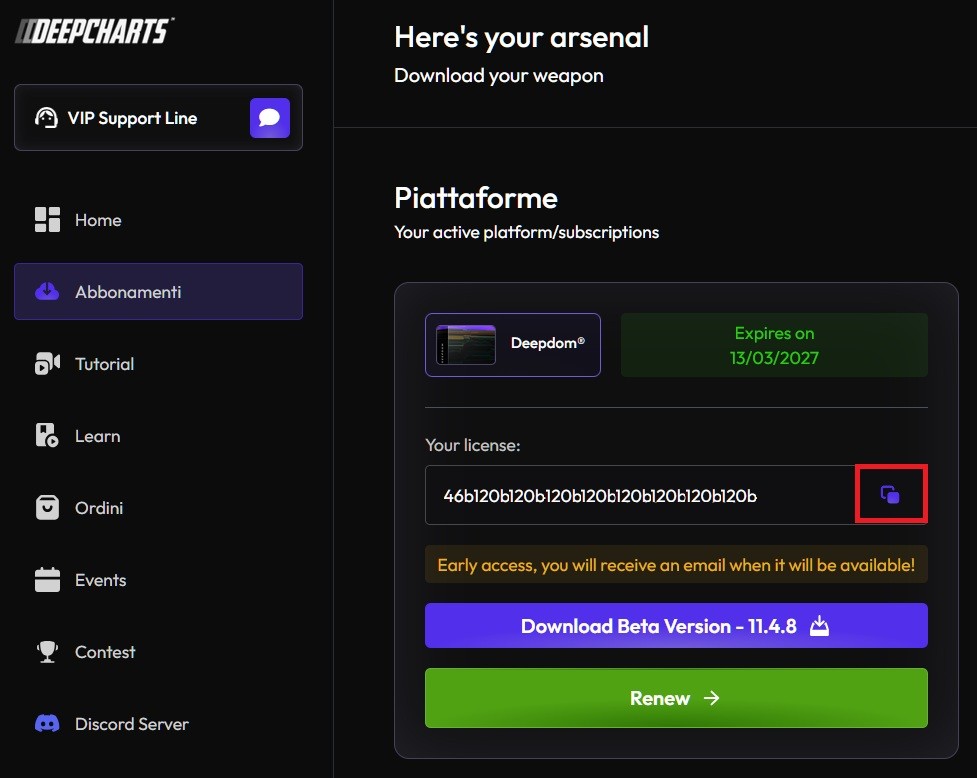Click the Ordini shopping bag icon
The height and width of the screenshot is (778, 977).
tap(47, 508)
